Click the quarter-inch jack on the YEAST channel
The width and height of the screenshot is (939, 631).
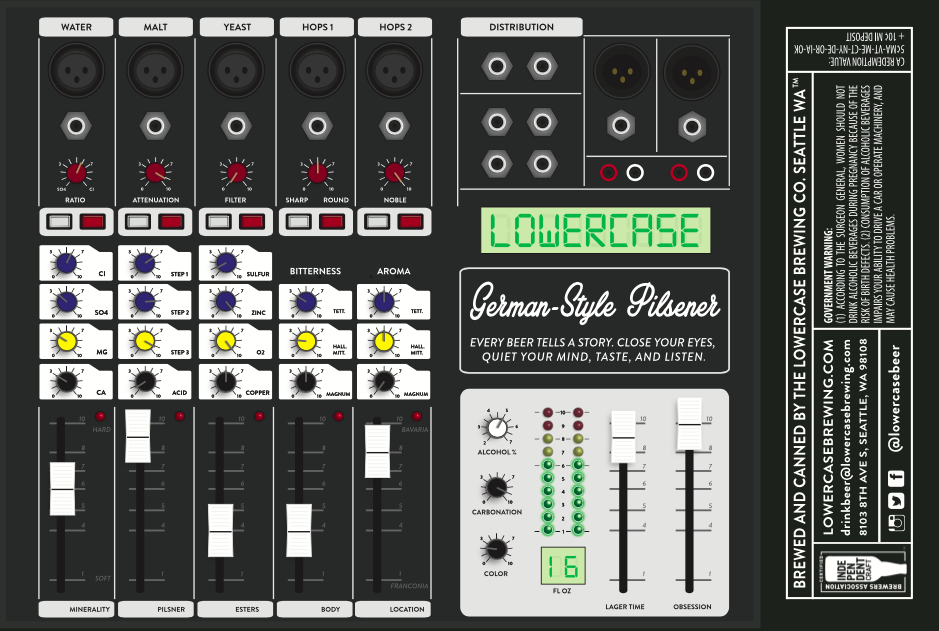pyautogui.click(x=236, y=126)
